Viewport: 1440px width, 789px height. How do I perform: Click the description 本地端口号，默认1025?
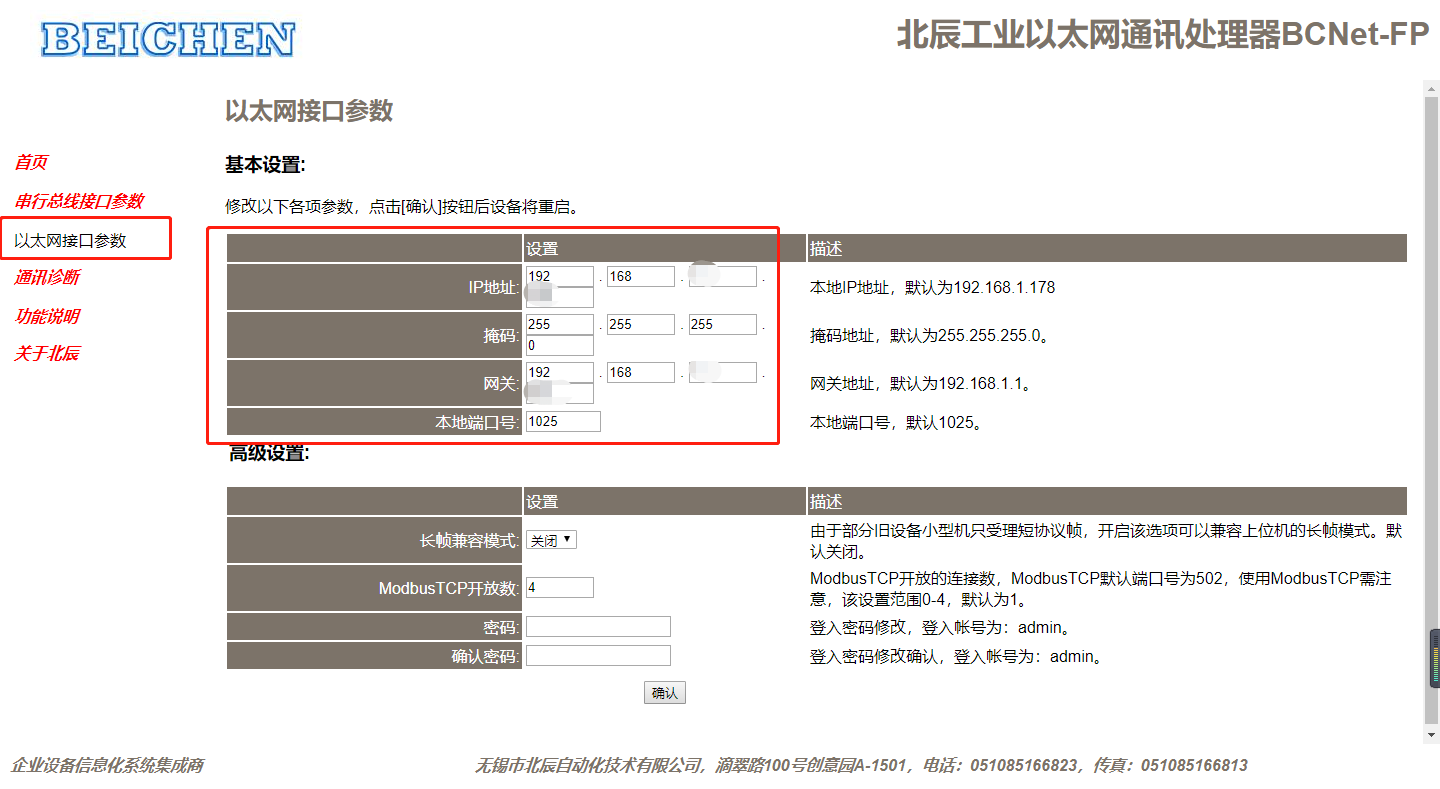(896, 423)
